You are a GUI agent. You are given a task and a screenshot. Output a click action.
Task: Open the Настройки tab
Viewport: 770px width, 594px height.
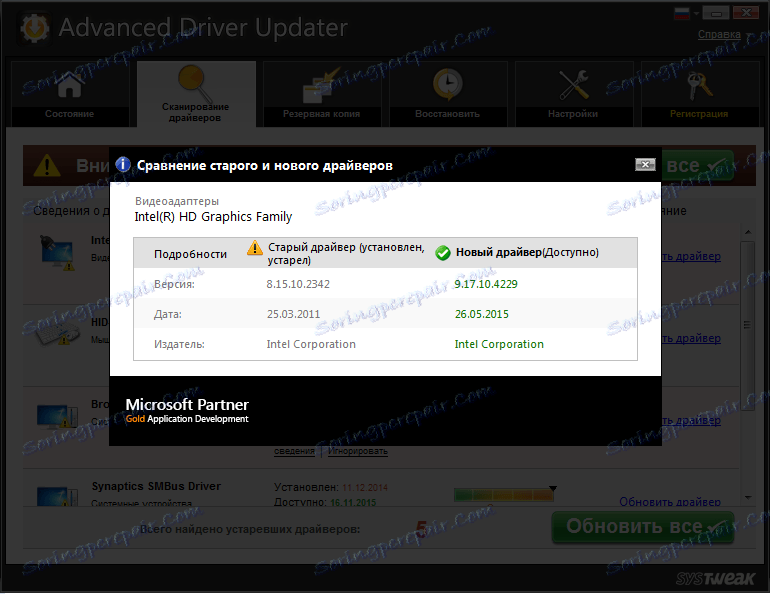[574, 94]
